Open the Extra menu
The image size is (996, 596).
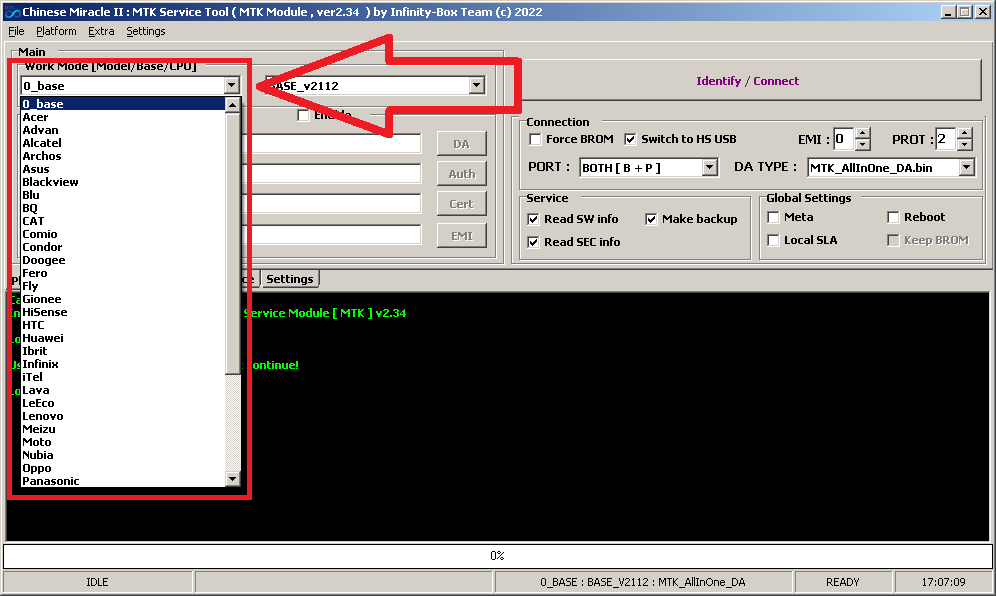(101, 31)
